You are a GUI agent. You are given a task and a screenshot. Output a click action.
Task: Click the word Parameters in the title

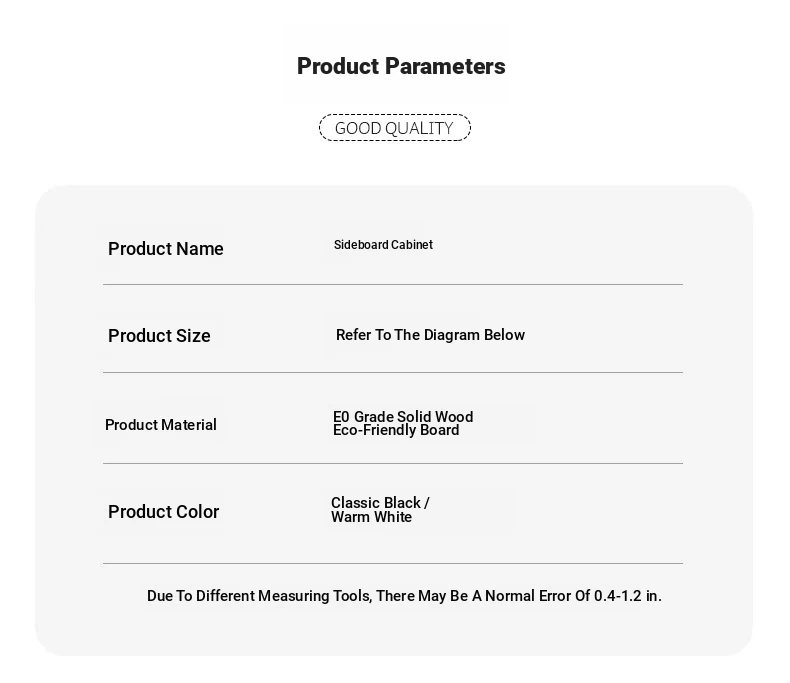pyautogui.click(x=445, y=66)
